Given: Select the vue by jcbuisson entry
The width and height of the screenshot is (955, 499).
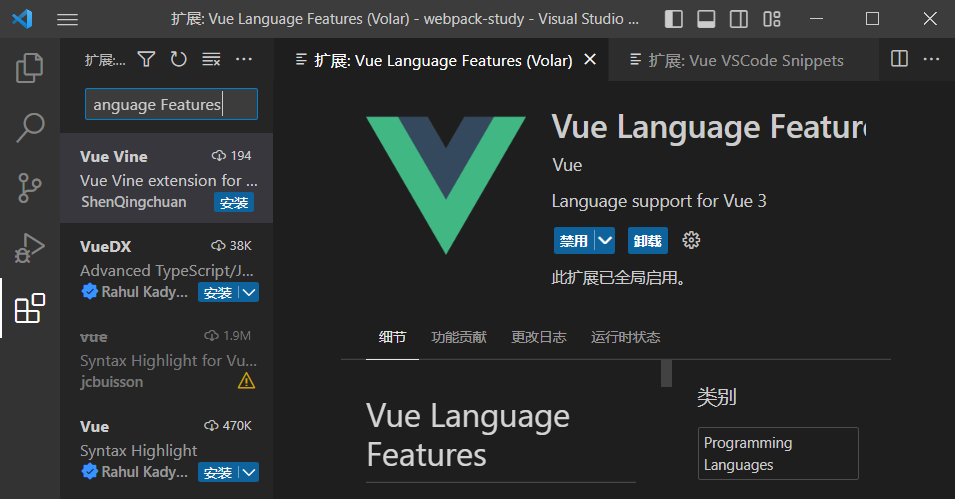Looking at the screenshot, I should [x=166, y=358].
